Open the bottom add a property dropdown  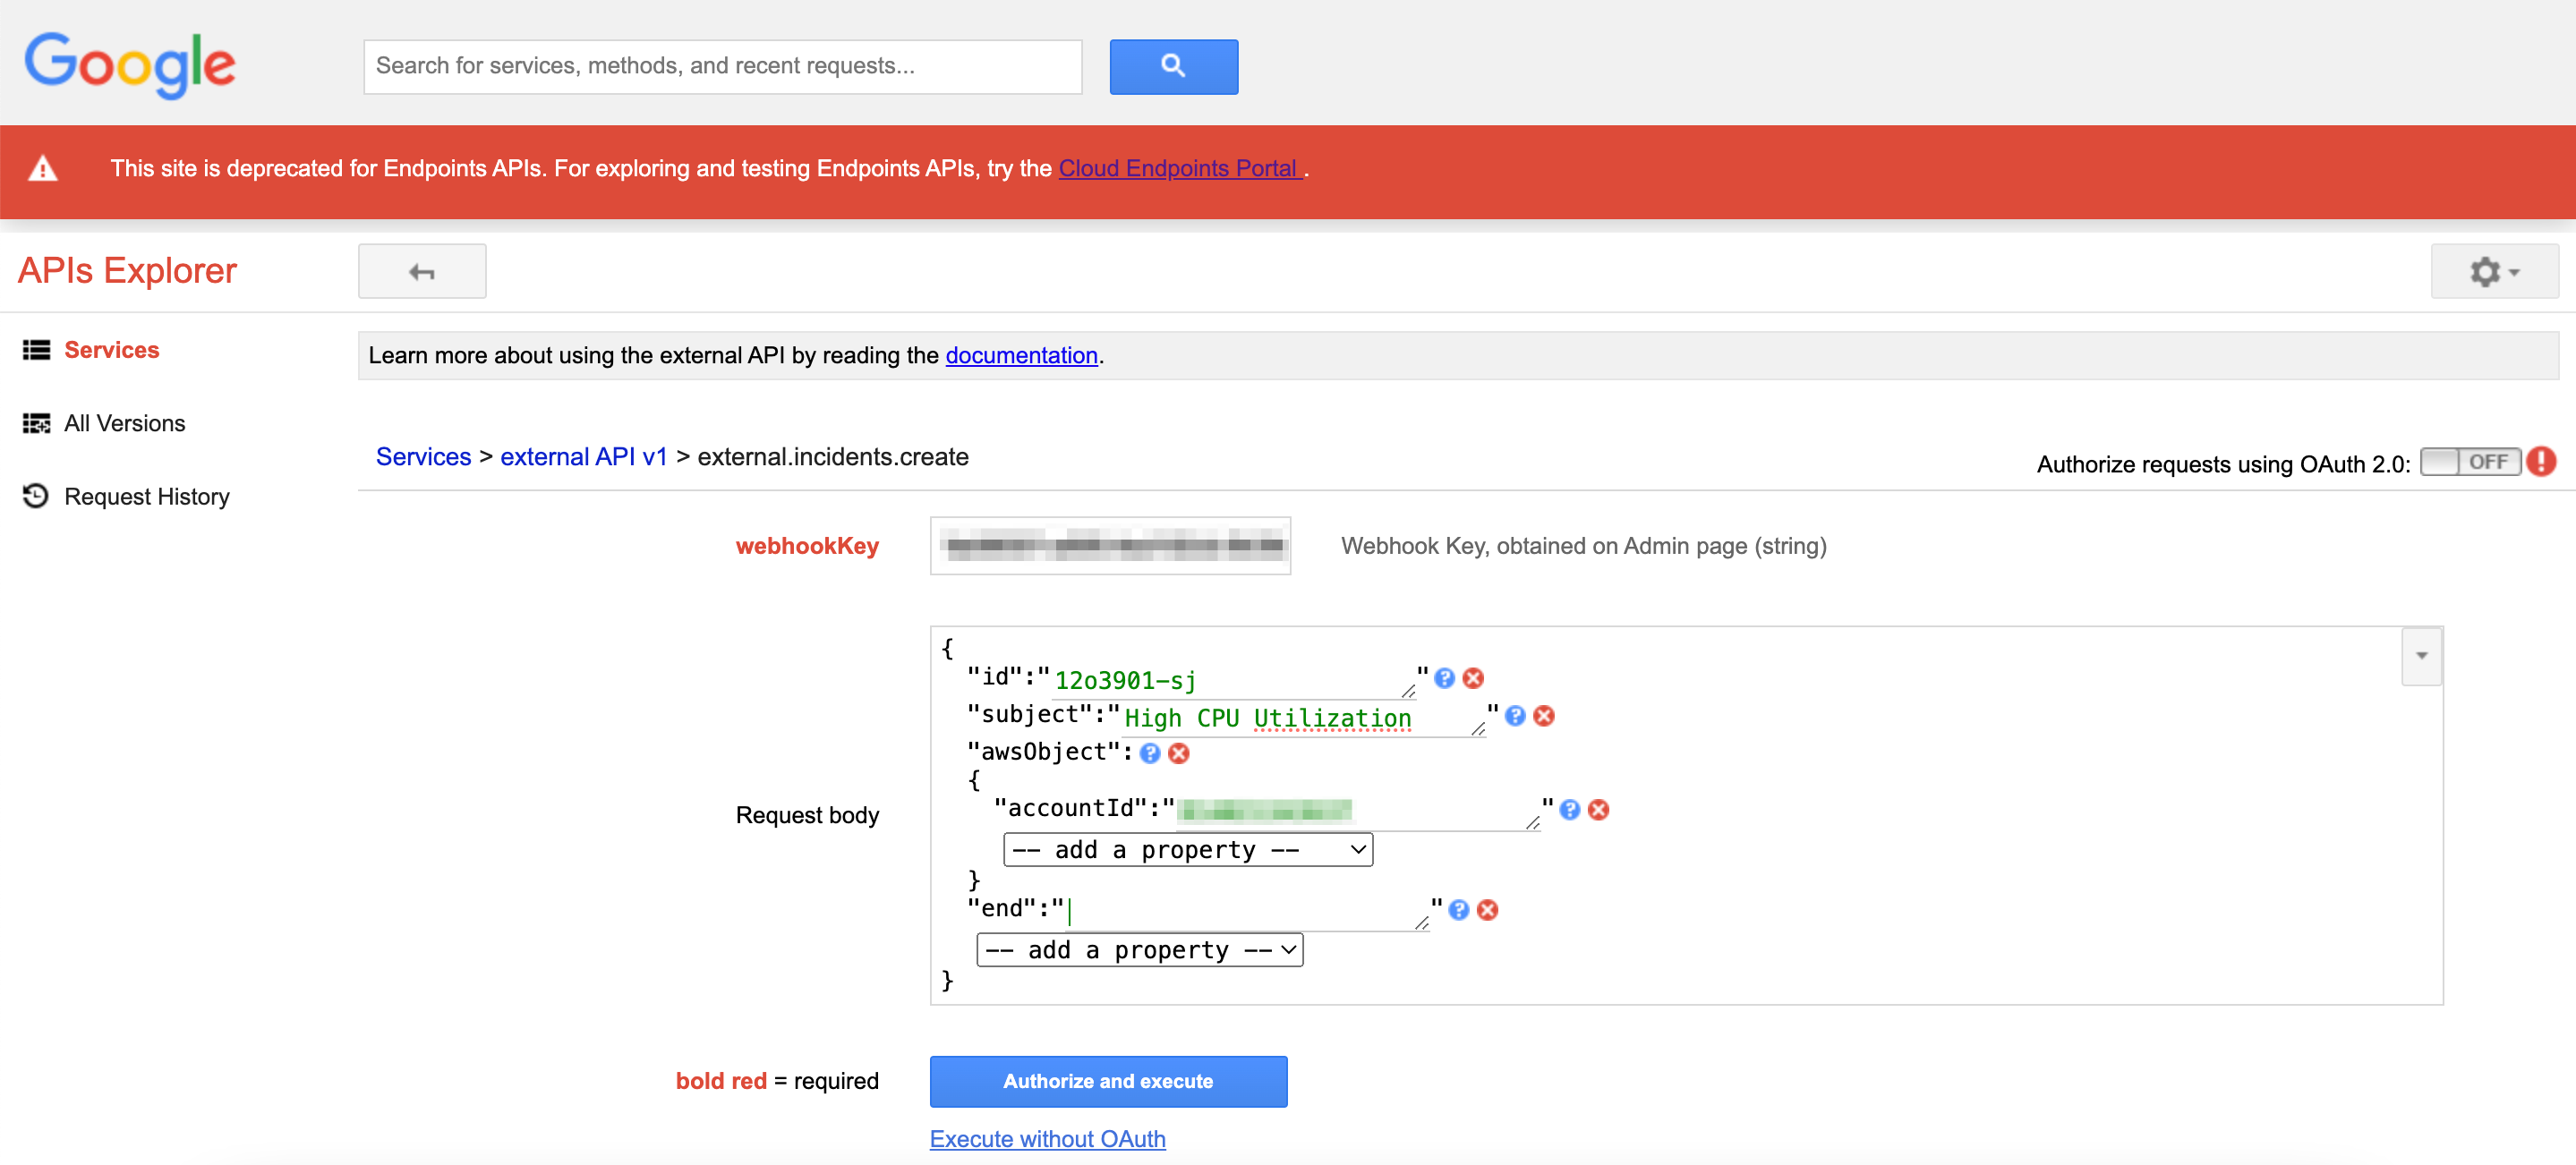[x=1139, y=949]
